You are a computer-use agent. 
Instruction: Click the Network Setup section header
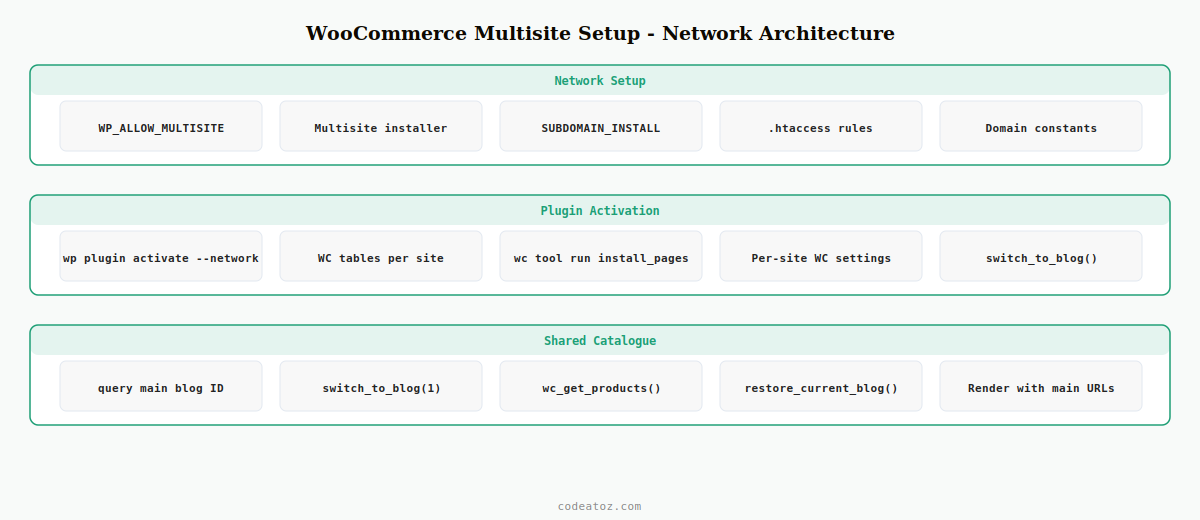600,81
